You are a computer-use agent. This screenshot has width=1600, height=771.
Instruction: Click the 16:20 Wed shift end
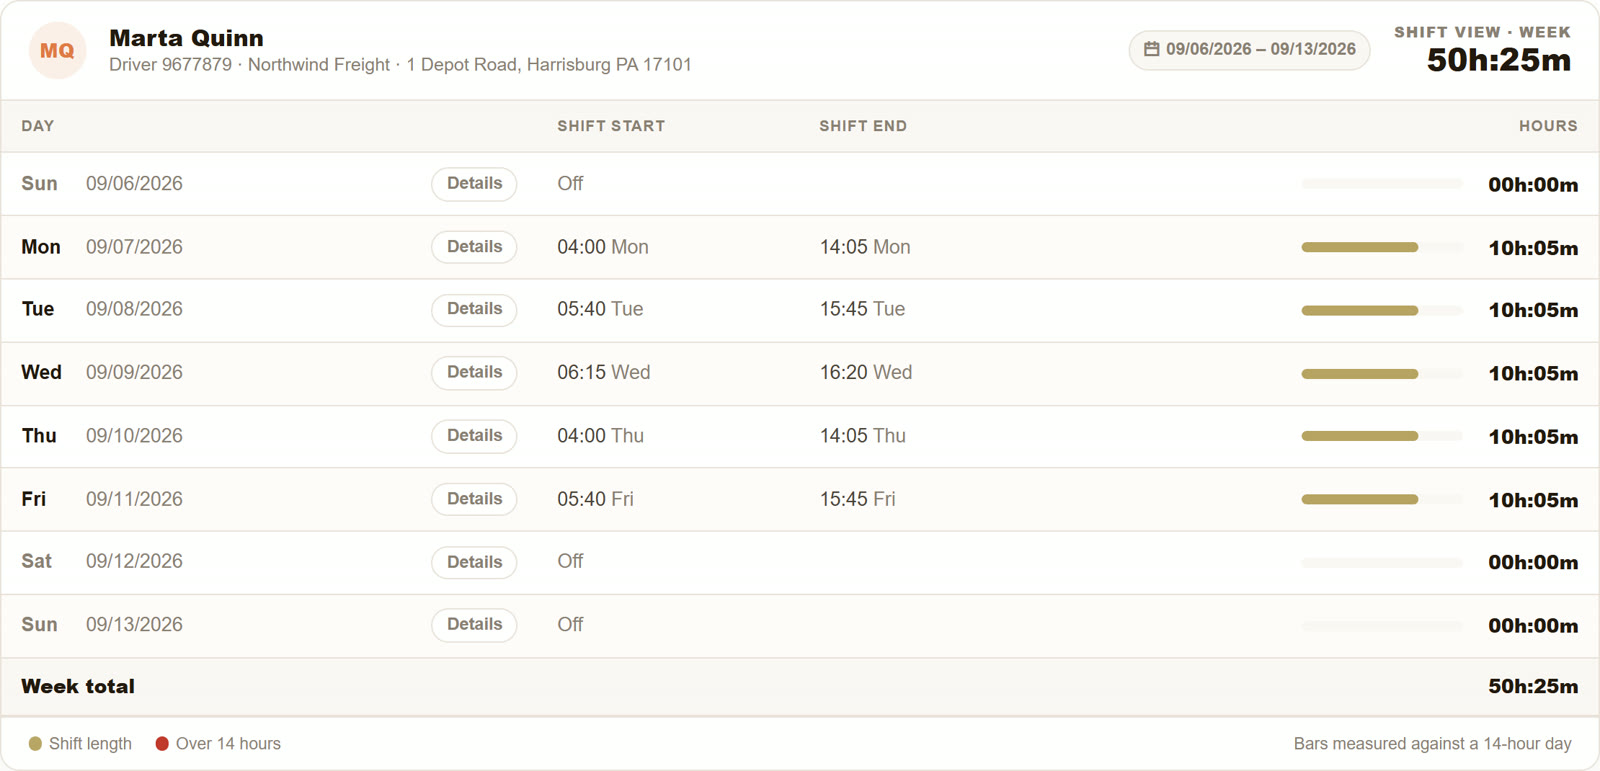[x=866, y=372]
